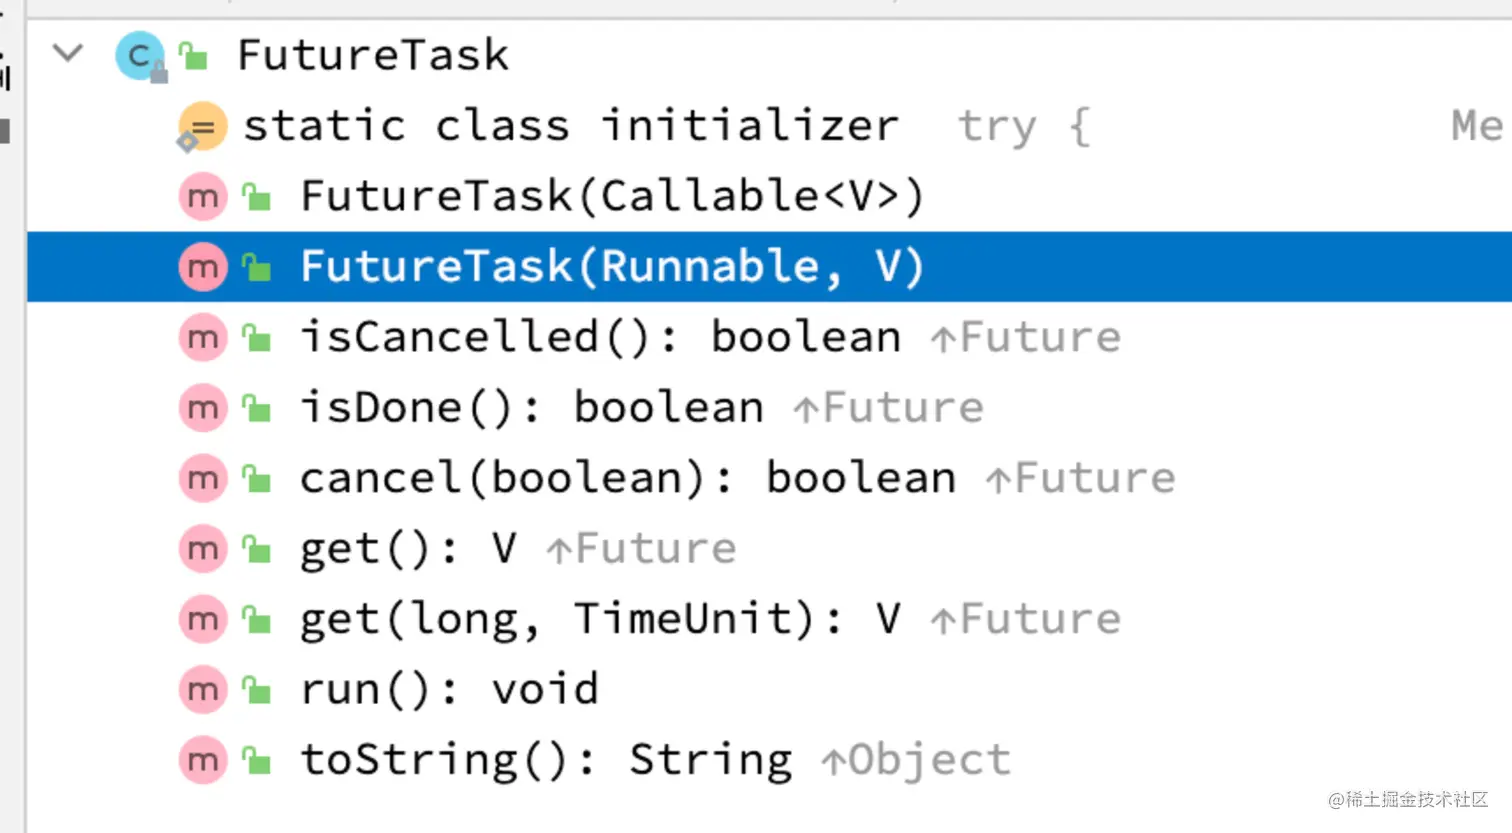
Task: Select the FutureTask(Callable<V>) constructor
Action: click(611, 197)
